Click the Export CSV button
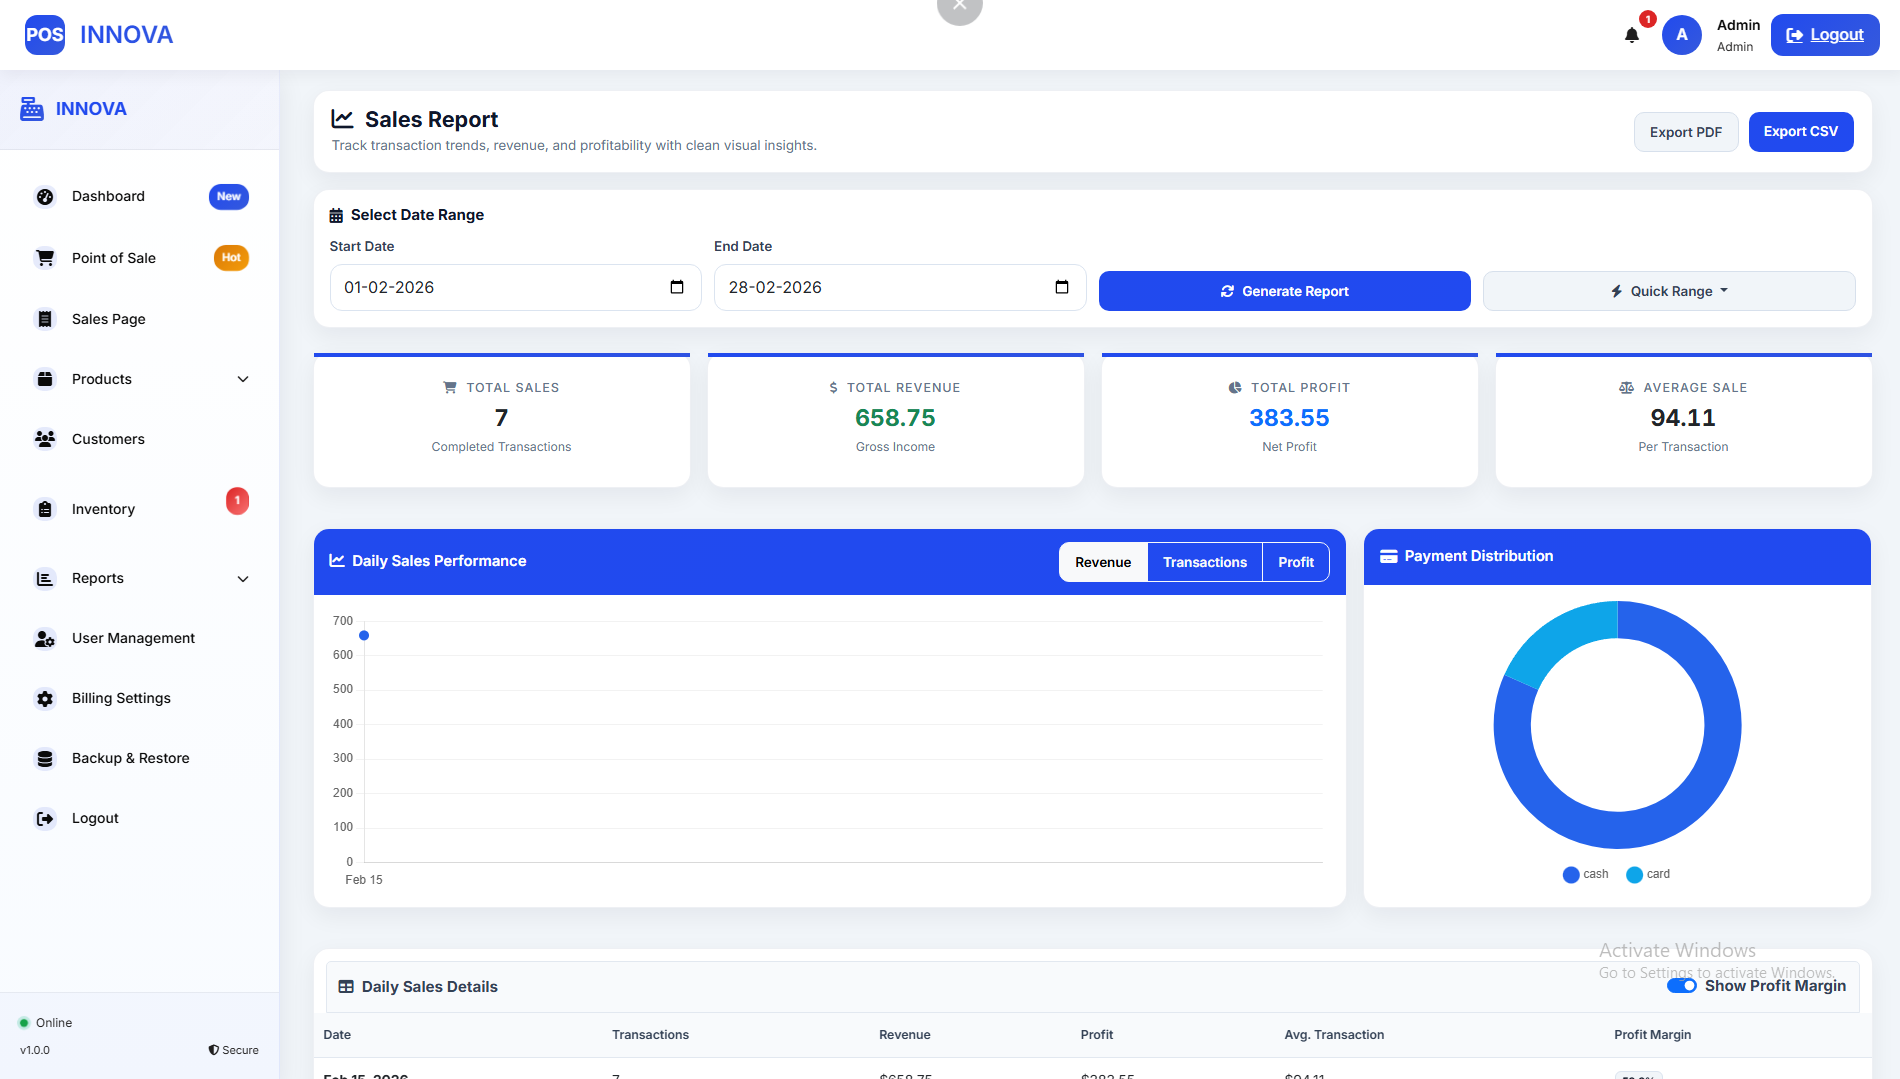 click(x=1800, y=132)
